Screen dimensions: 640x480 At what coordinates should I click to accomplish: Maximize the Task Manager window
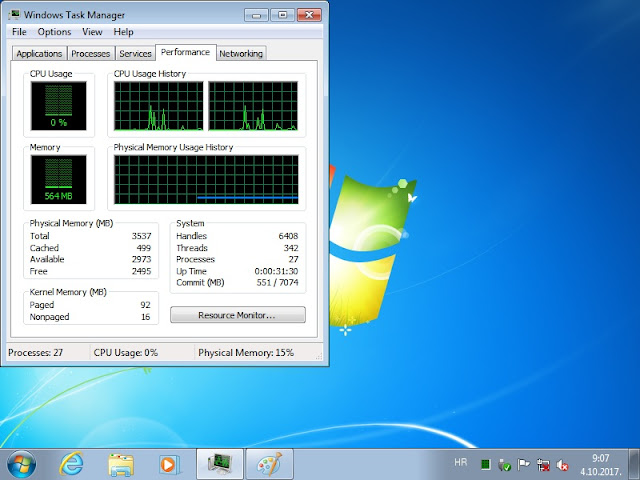coord(282,15)
